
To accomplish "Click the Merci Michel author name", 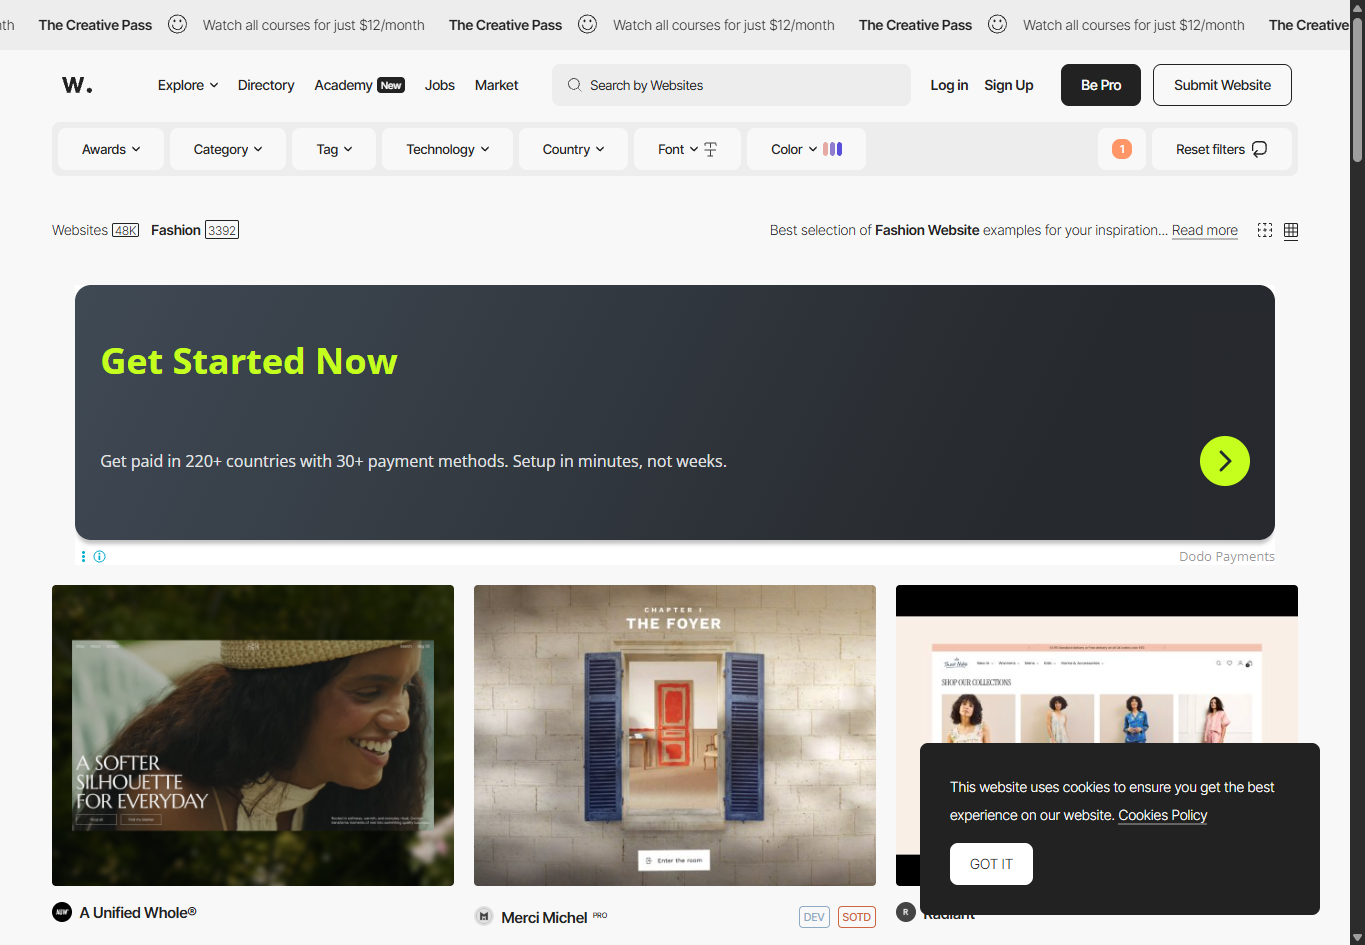I will (x=544, y=917).
